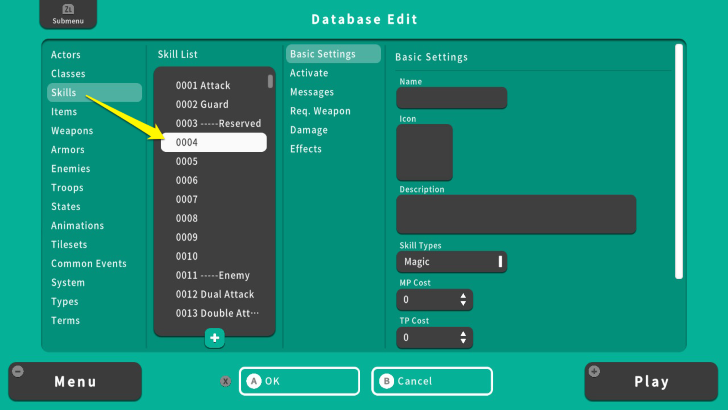
Task: Click the Name input field
Action: 451,98
